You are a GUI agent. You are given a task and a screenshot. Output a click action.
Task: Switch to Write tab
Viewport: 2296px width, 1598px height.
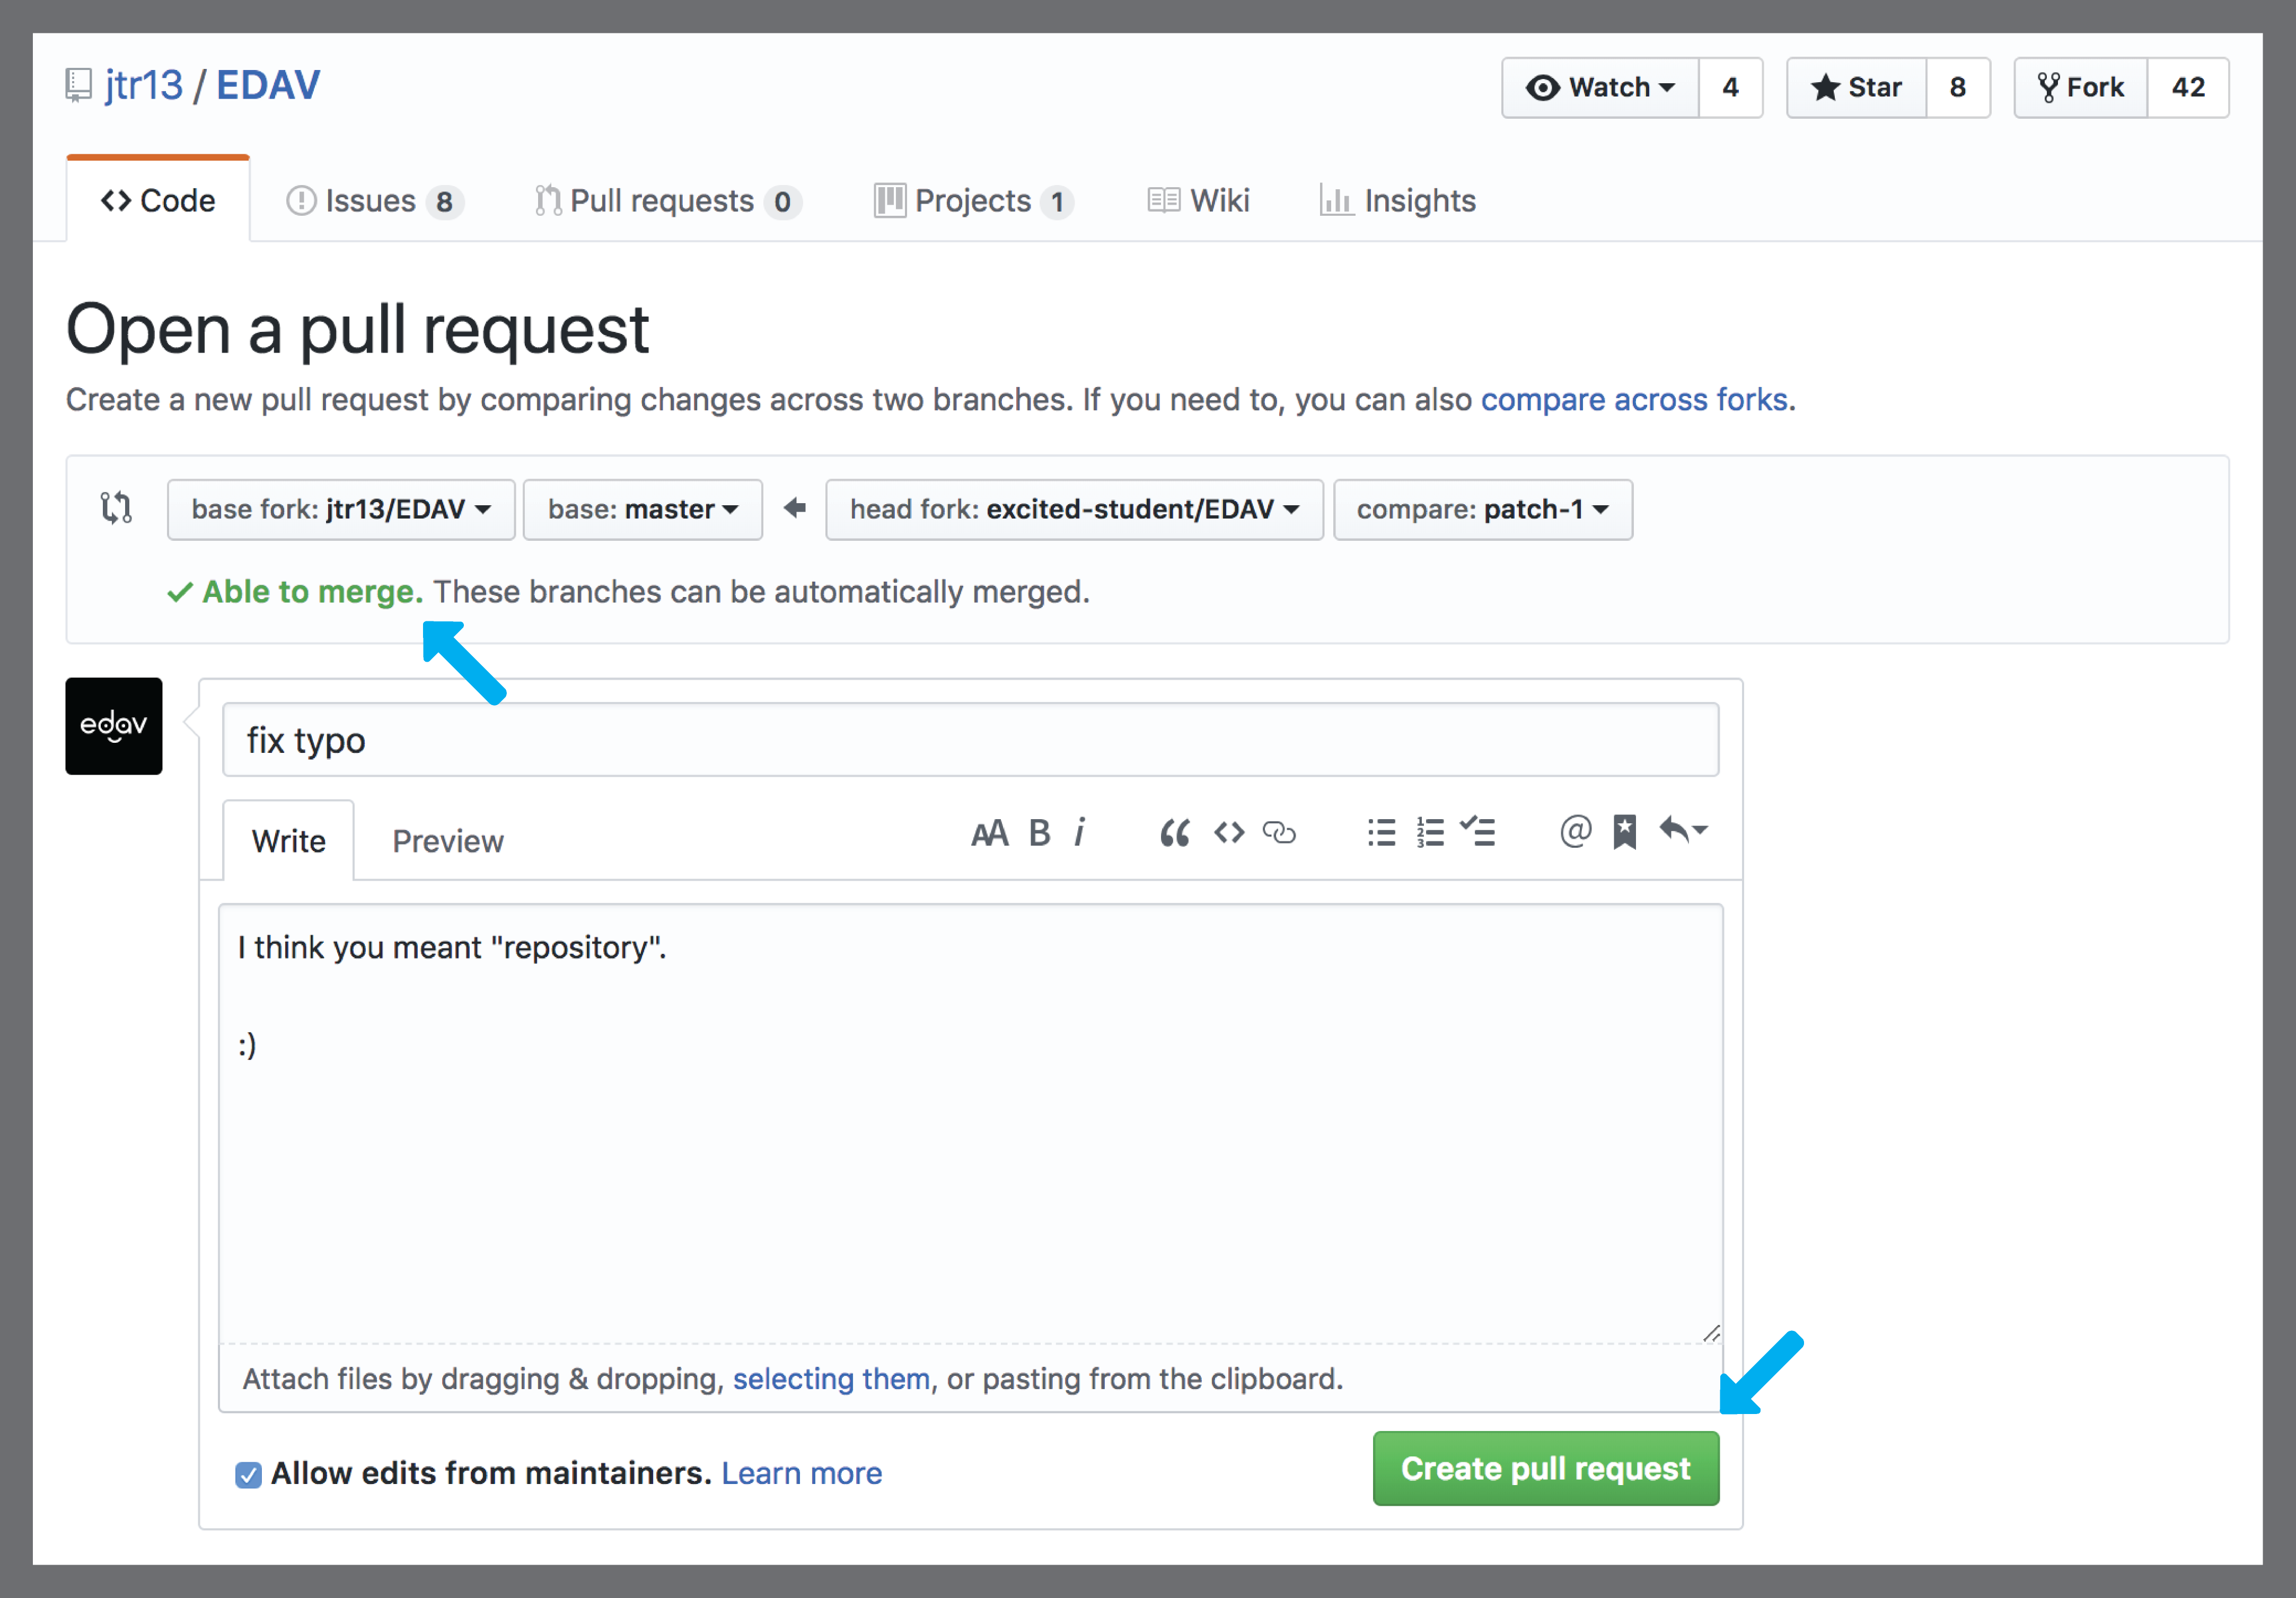tap(288, 841)
